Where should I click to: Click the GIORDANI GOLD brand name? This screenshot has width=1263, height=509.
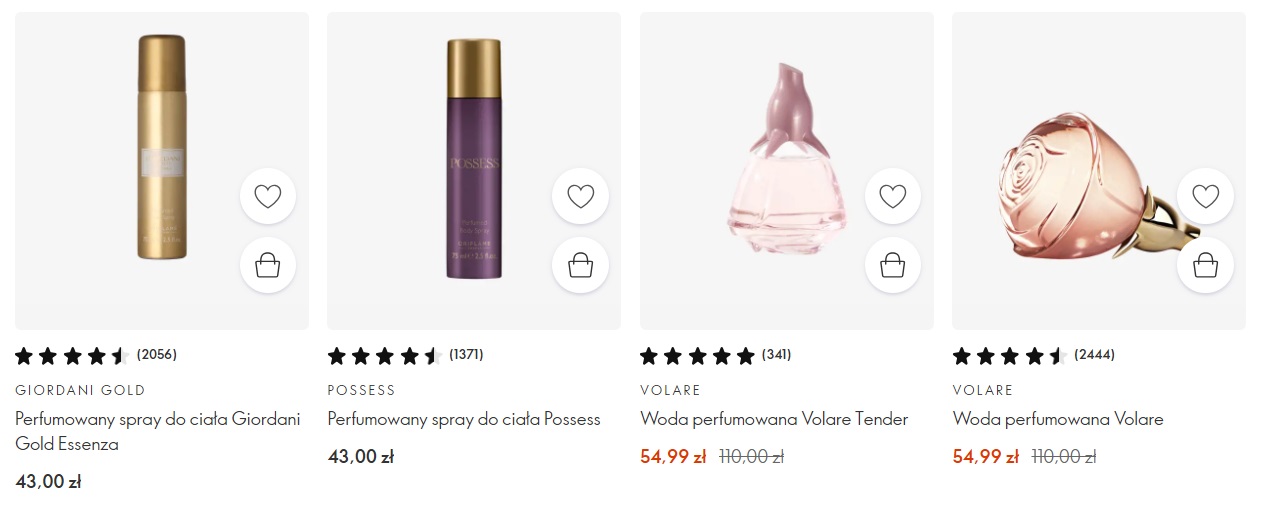tap(80, 390)
